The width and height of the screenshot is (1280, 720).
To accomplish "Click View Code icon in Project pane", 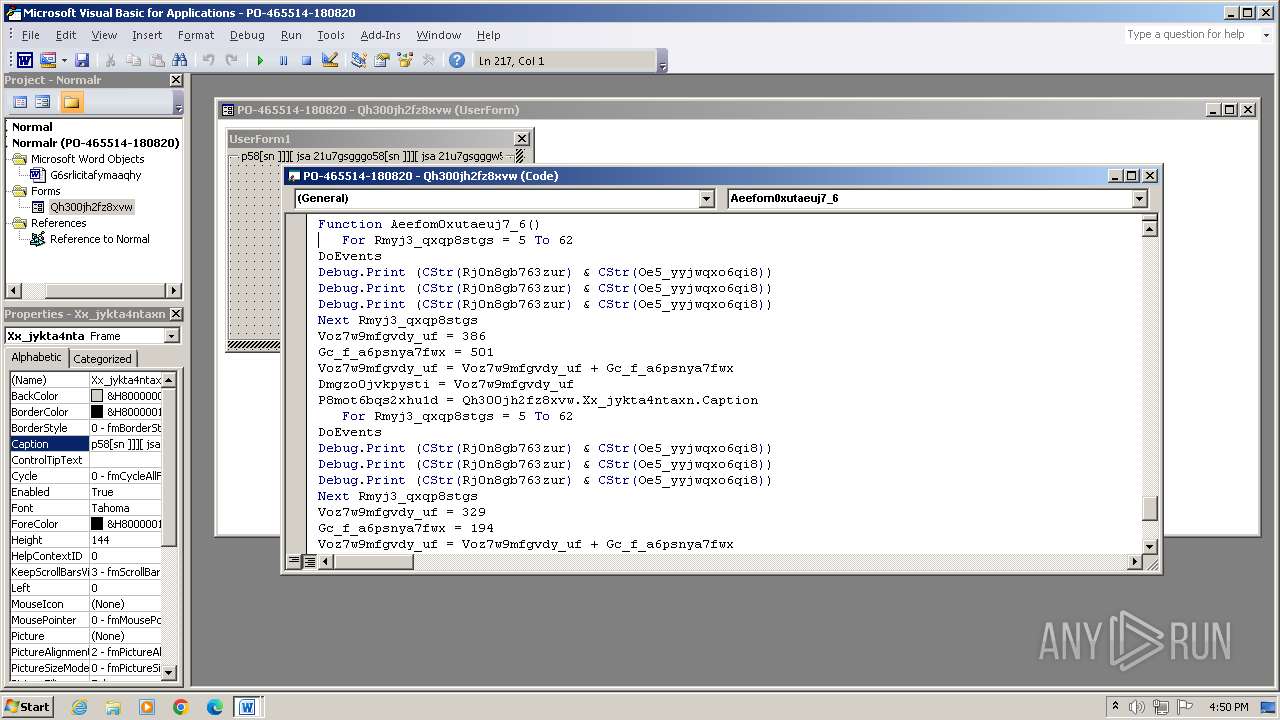I will 20,102.
